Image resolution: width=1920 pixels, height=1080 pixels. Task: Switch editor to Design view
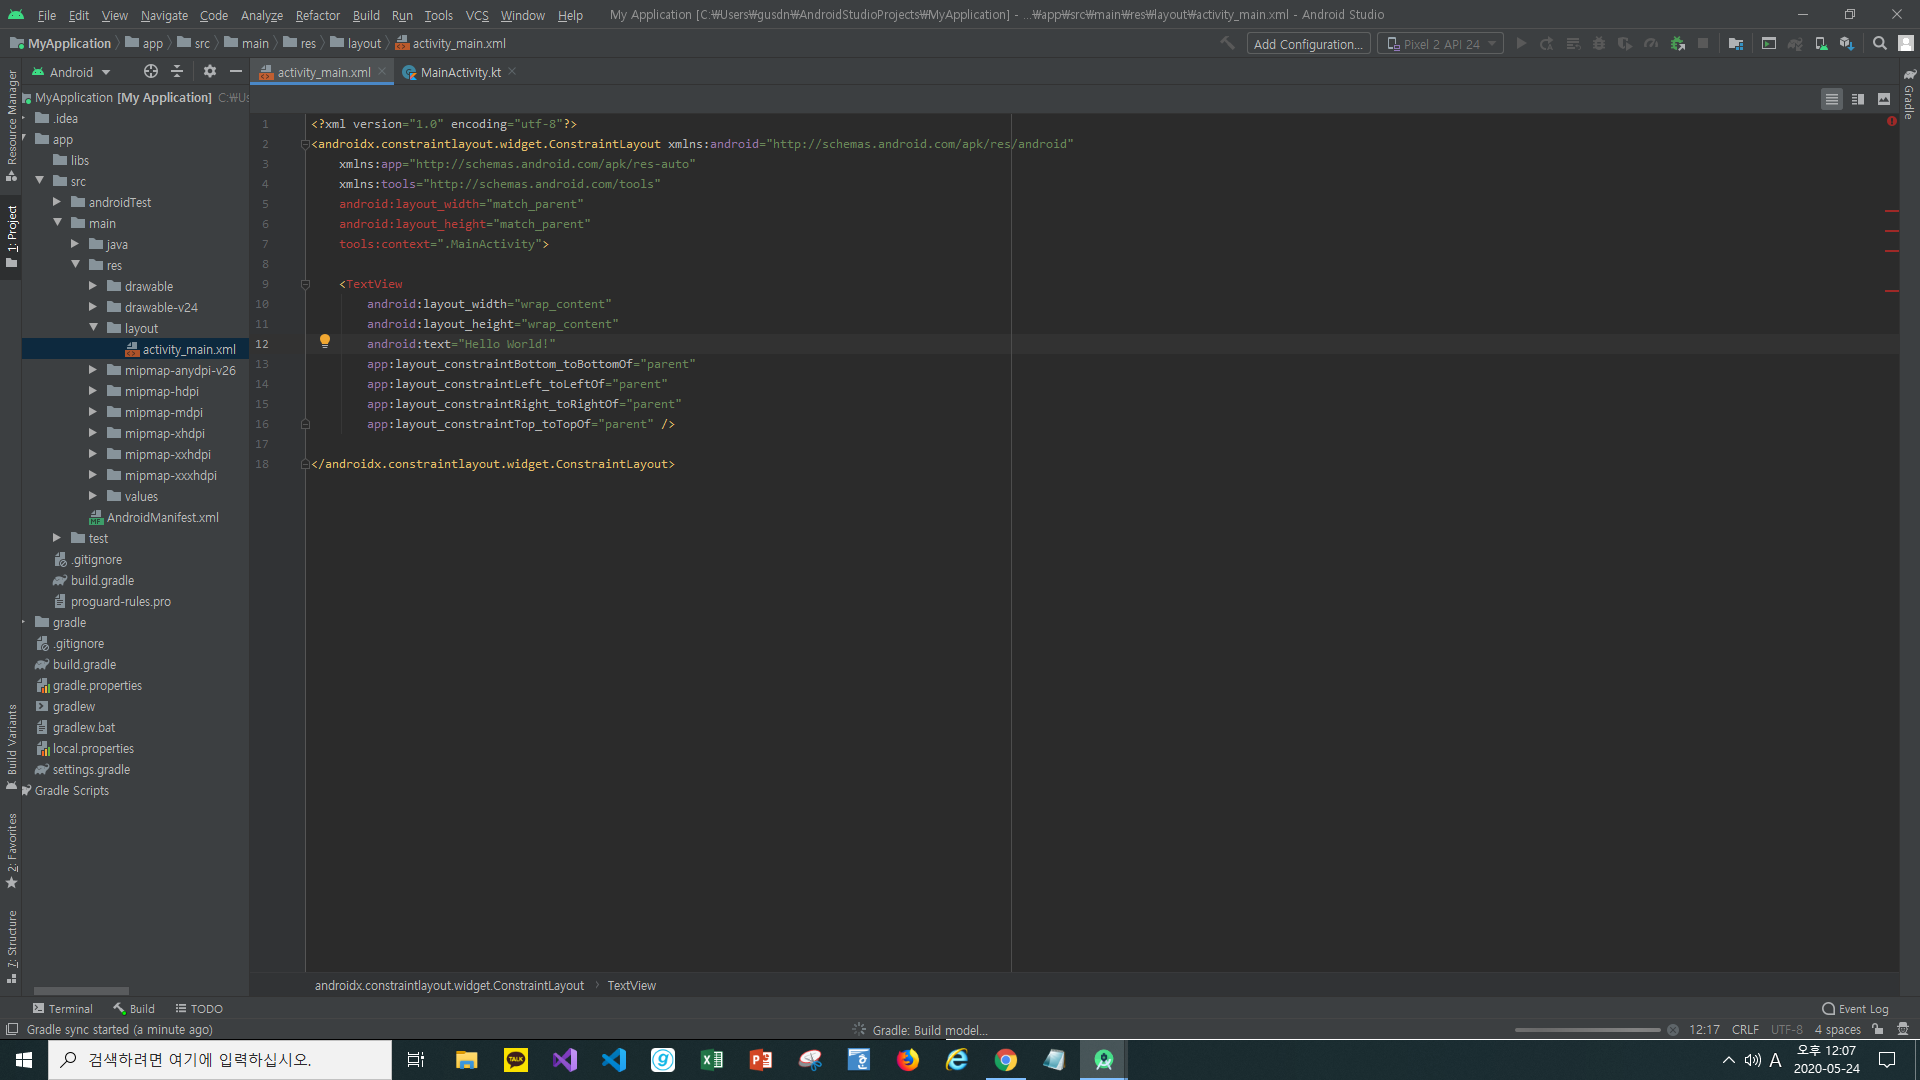(x=1884, y=99)
